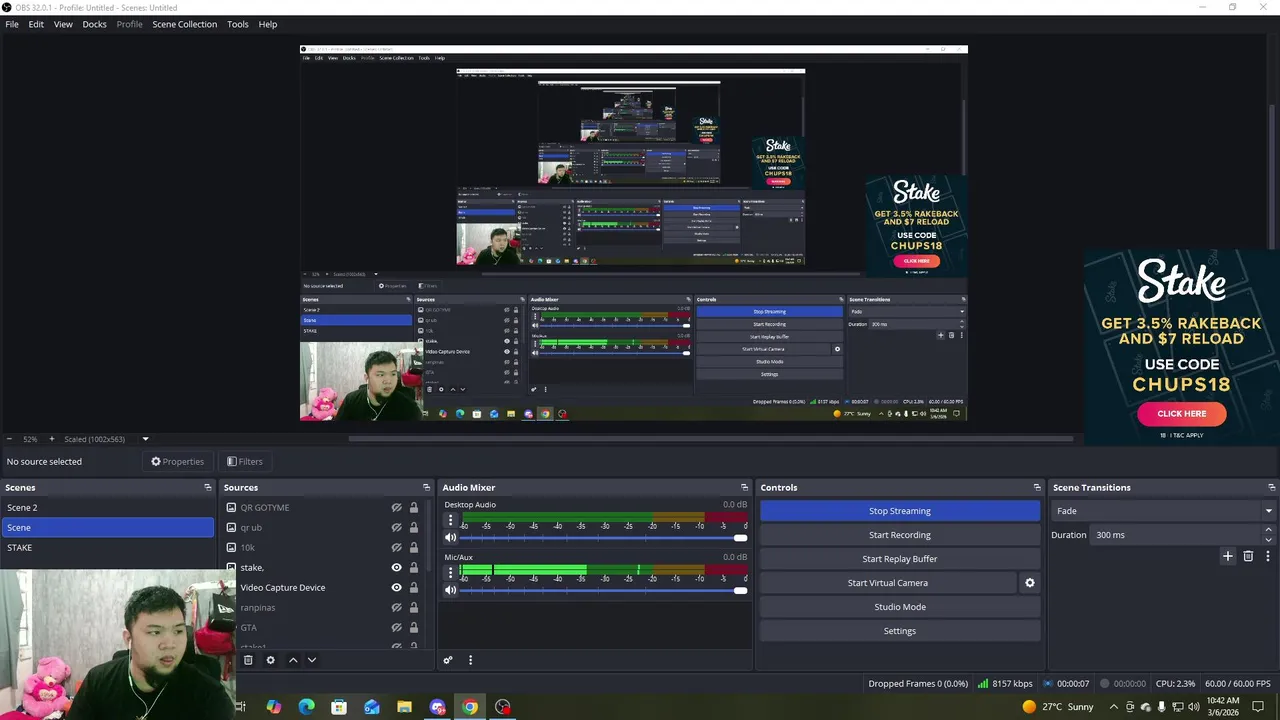Open the Help menu
This screenshot has height=720, width=1280.
pyautogui.click(x=268, y=24)
